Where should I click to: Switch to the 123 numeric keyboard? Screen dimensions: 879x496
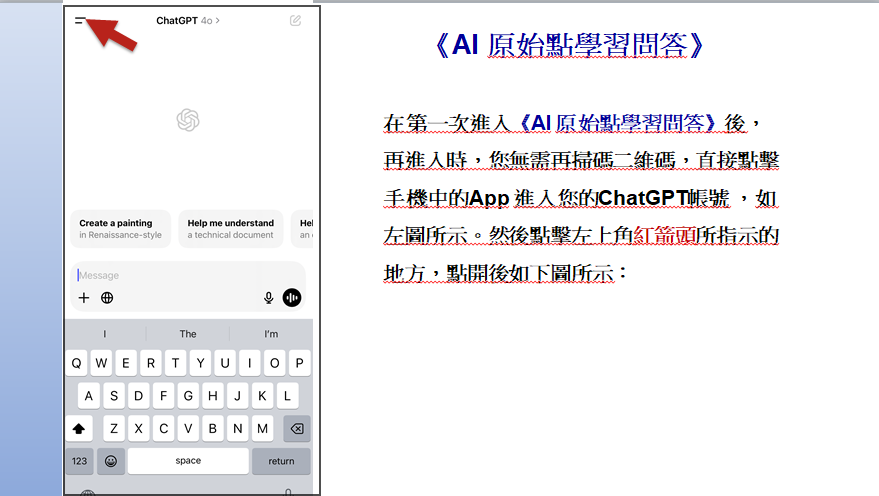pyautogui.click(x=80, y=461)
